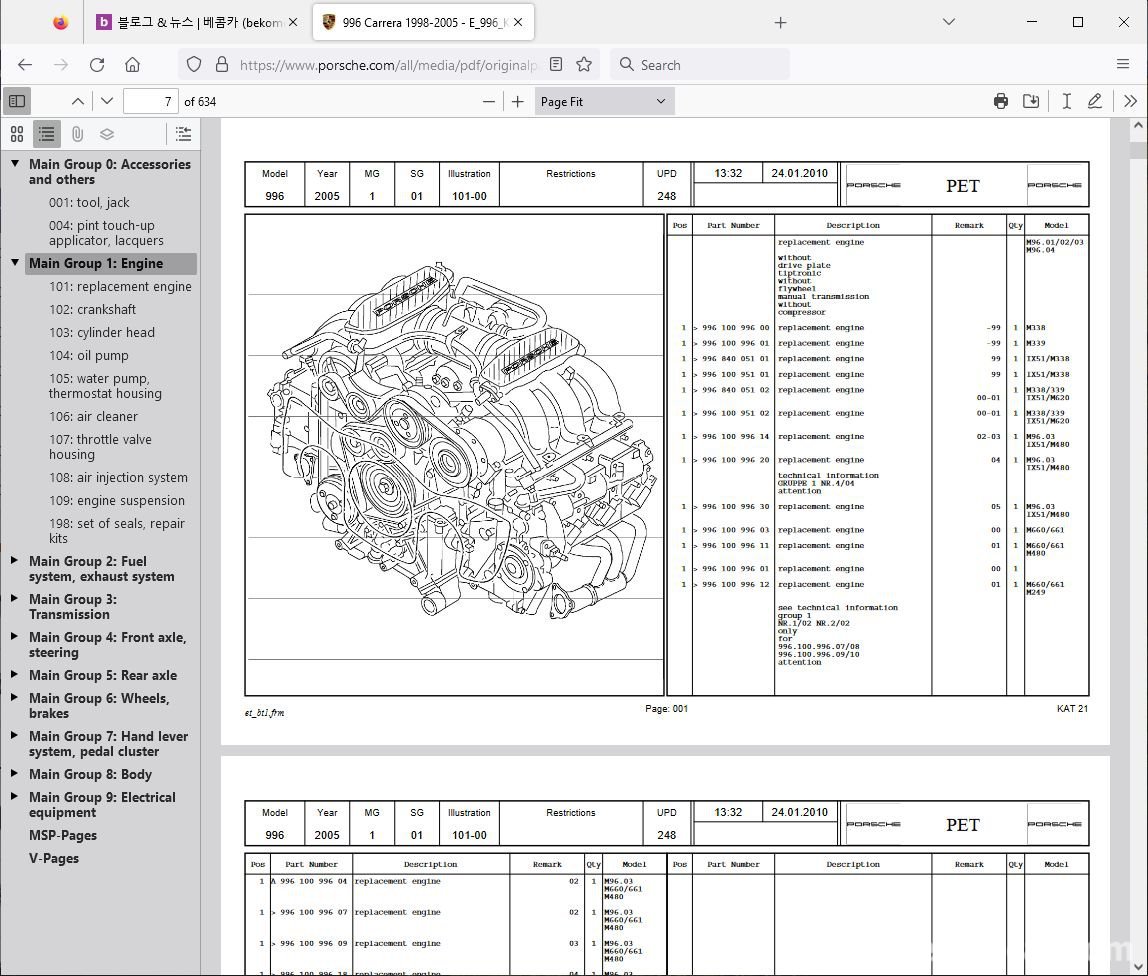Expand Main Group 2: Fuel system
1148x976 pixels.
[14, 561]
